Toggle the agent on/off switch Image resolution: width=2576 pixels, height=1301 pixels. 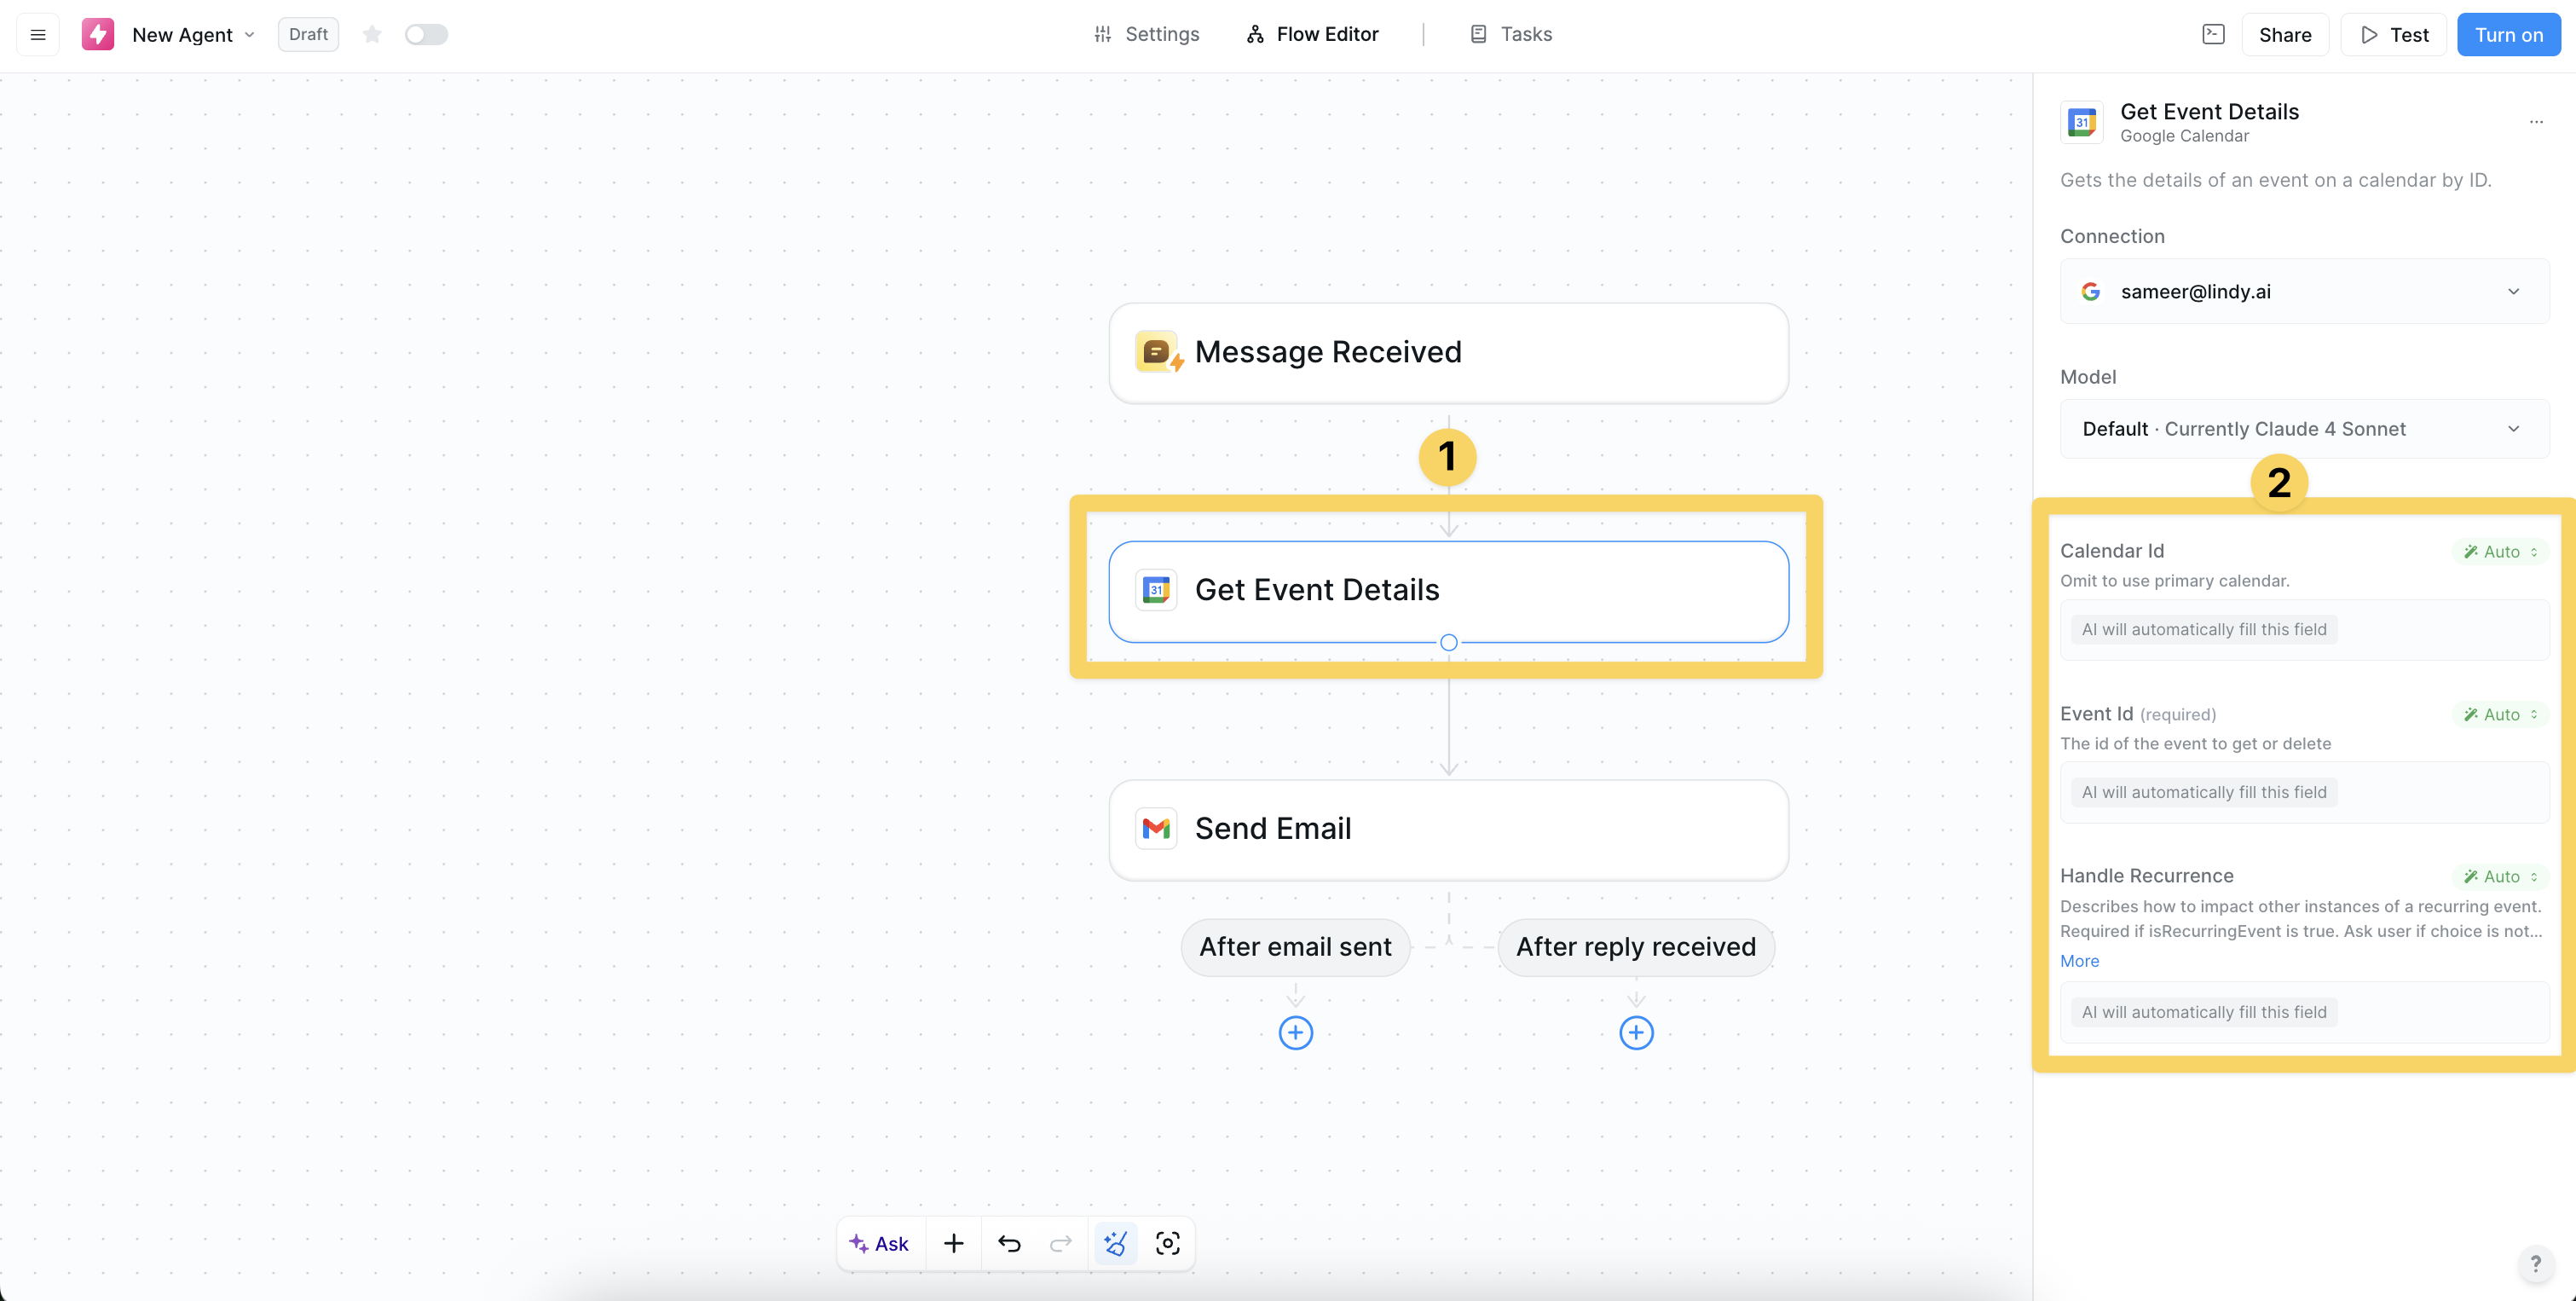426,35
